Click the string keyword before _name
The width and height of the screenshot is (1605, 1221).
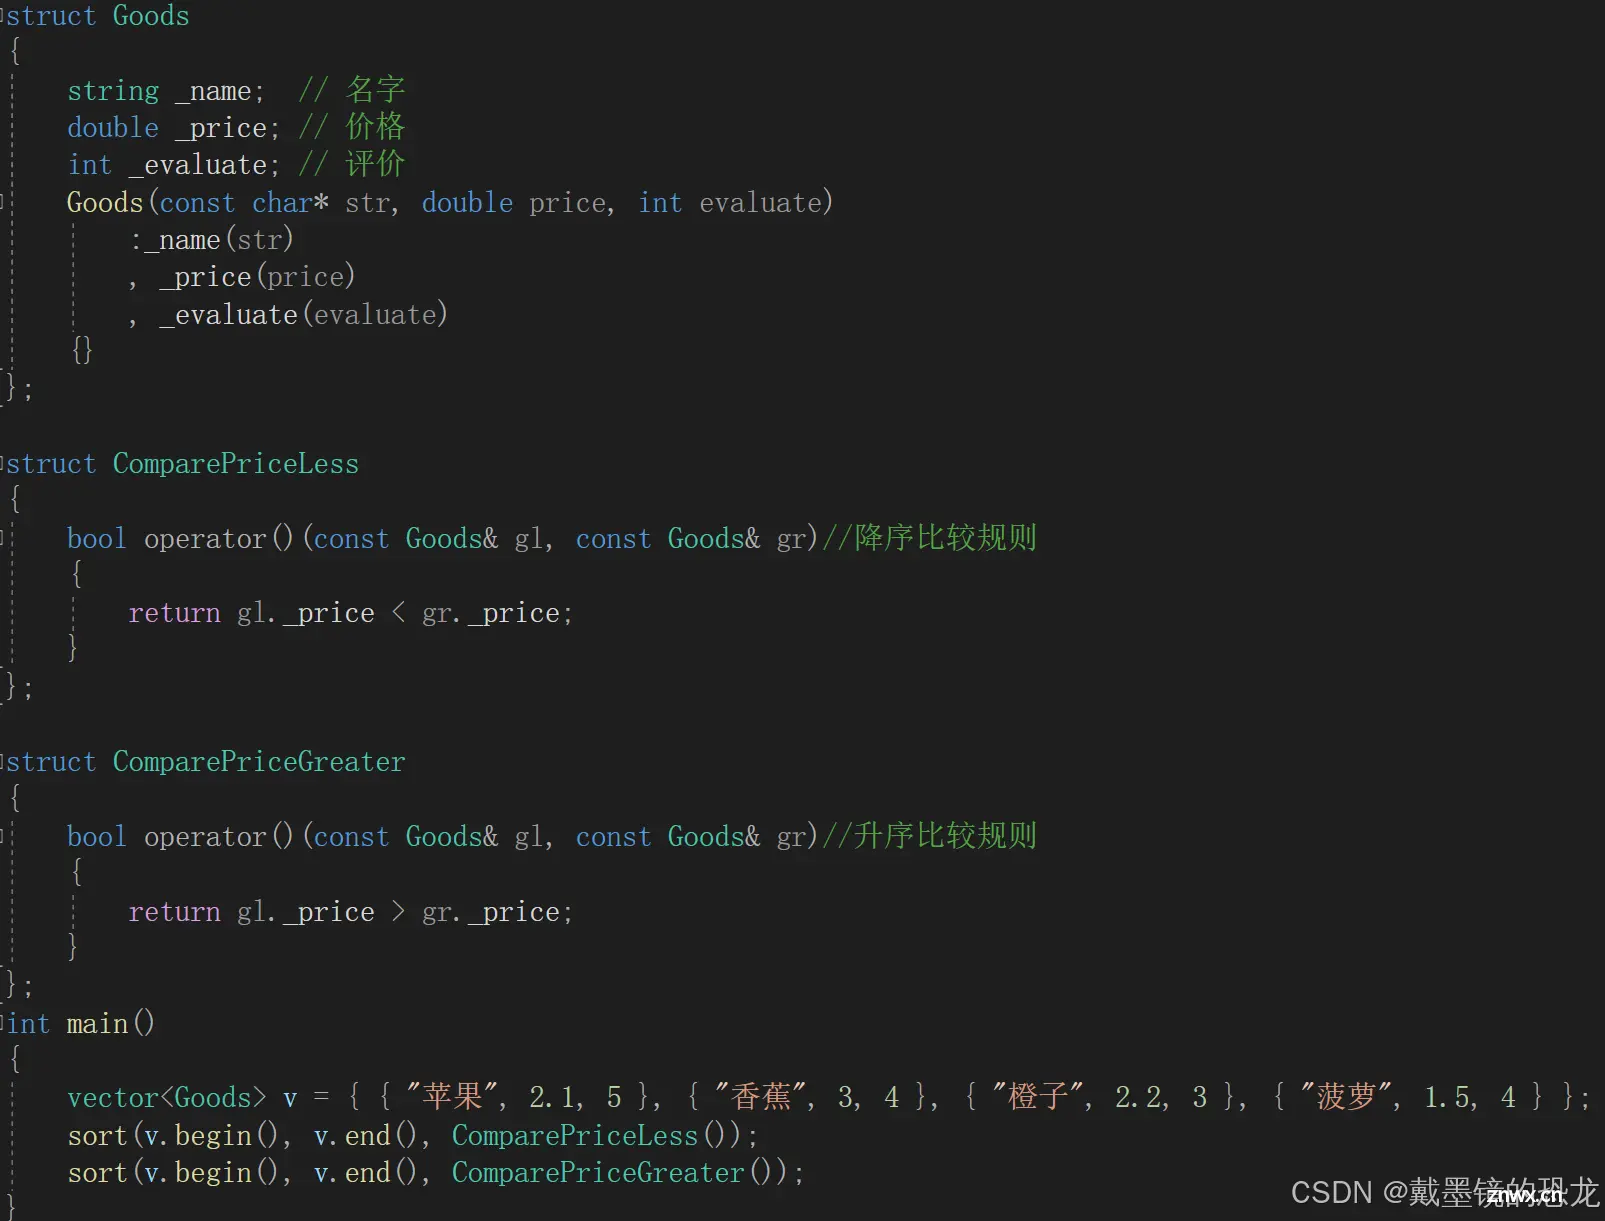pos(113,91)
